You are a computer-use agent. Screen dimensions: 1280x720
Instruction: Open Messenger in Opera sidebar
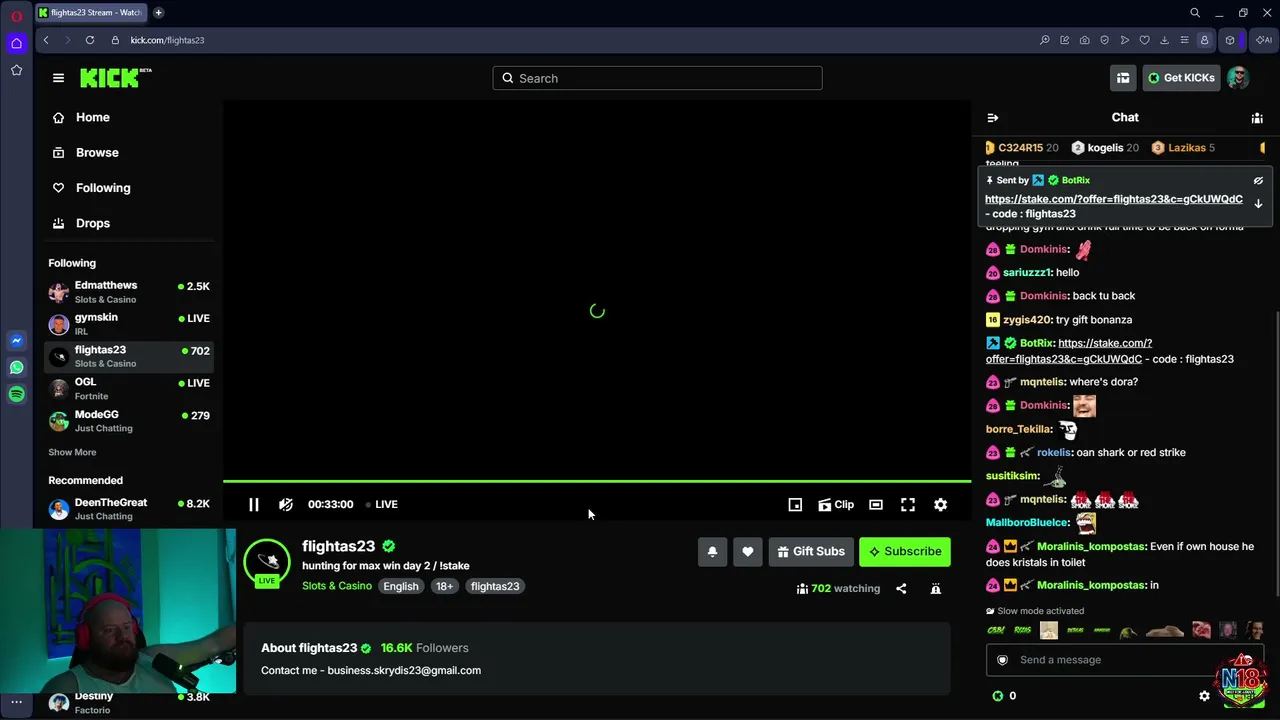coord(16,341)
